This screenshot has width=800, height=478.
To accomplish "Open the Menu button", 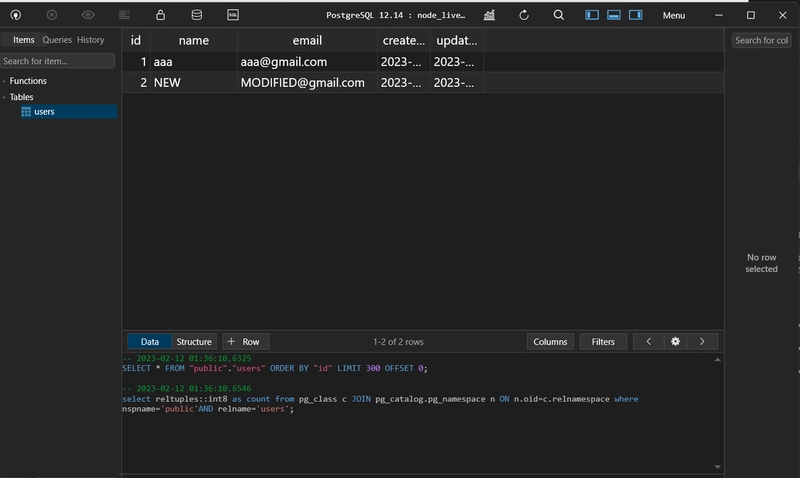I will 673,15.
